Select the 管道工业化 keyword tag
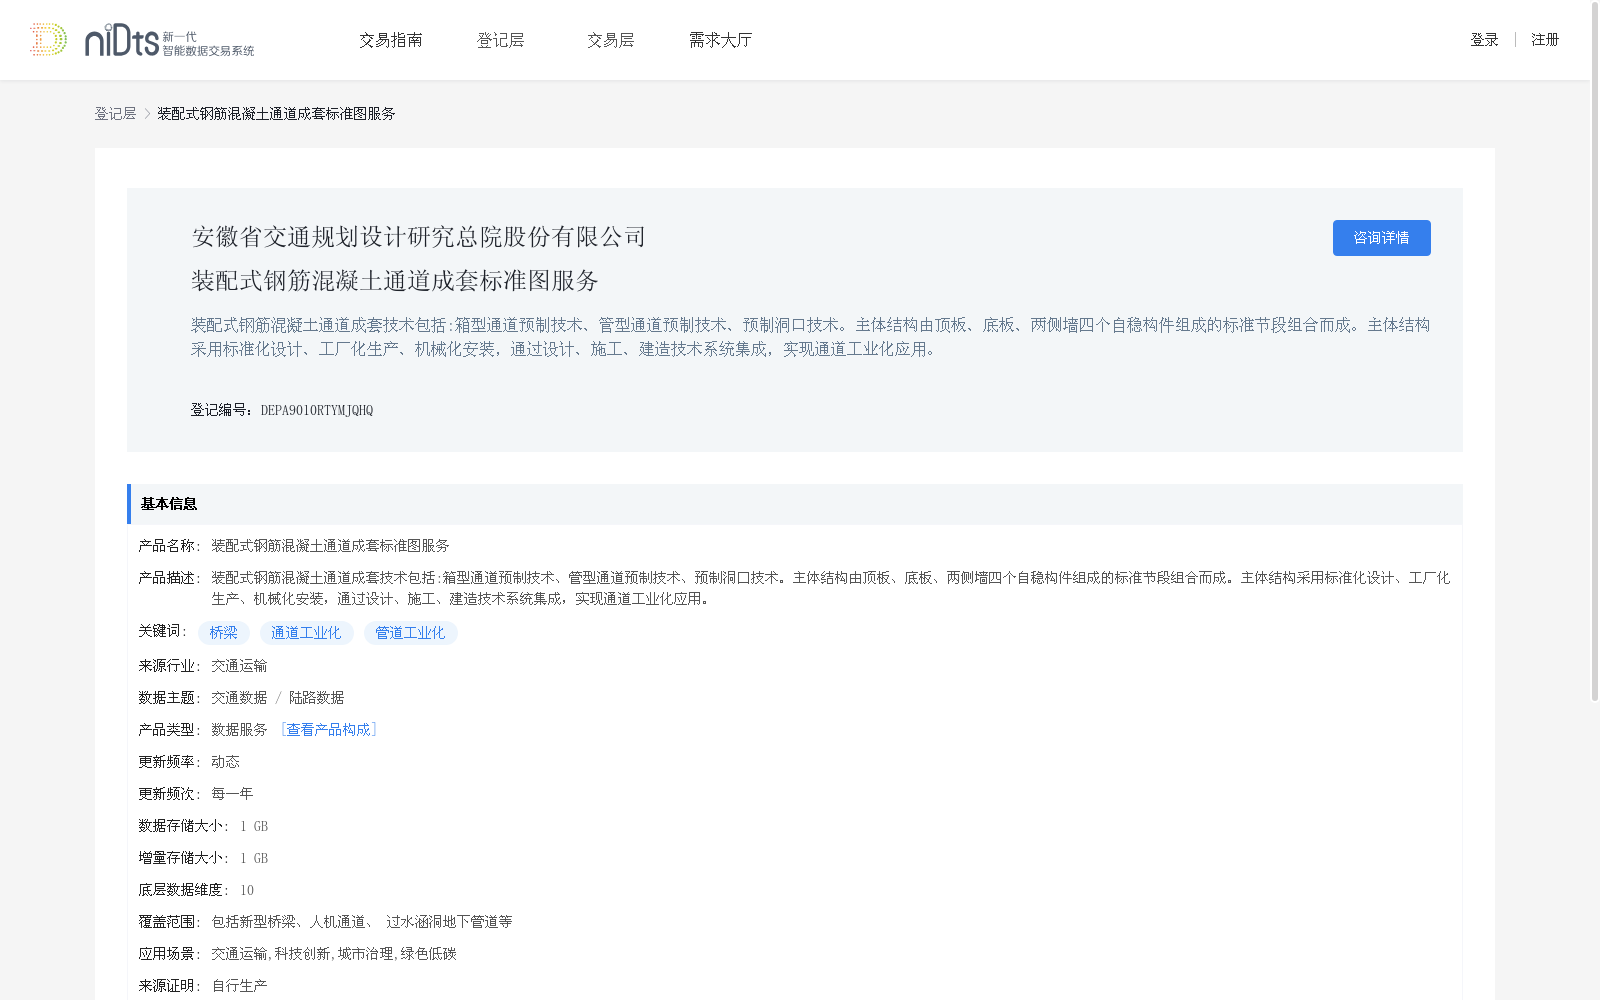Image resolution: width=1600 pixels, height=1000 pixels. tap(410, 632)
